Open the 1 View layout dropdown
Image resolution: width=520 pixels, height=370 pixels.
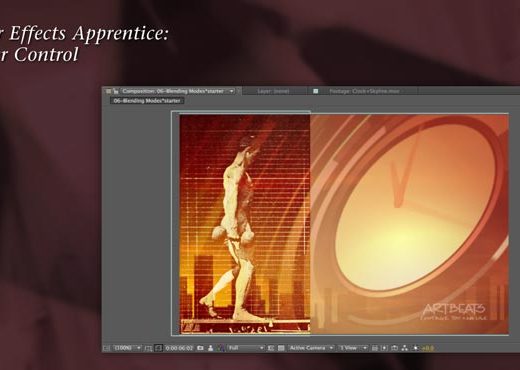(353, 348)
